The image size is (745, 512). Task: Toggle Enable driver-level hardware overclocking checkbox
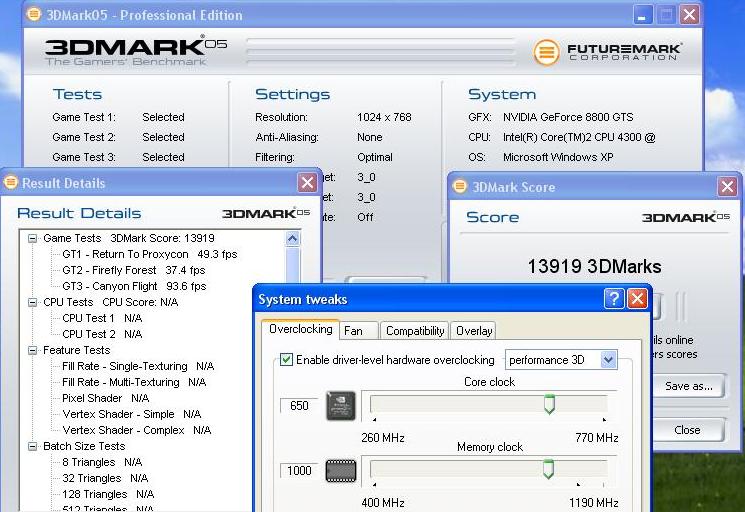click(x=286, y=360)
